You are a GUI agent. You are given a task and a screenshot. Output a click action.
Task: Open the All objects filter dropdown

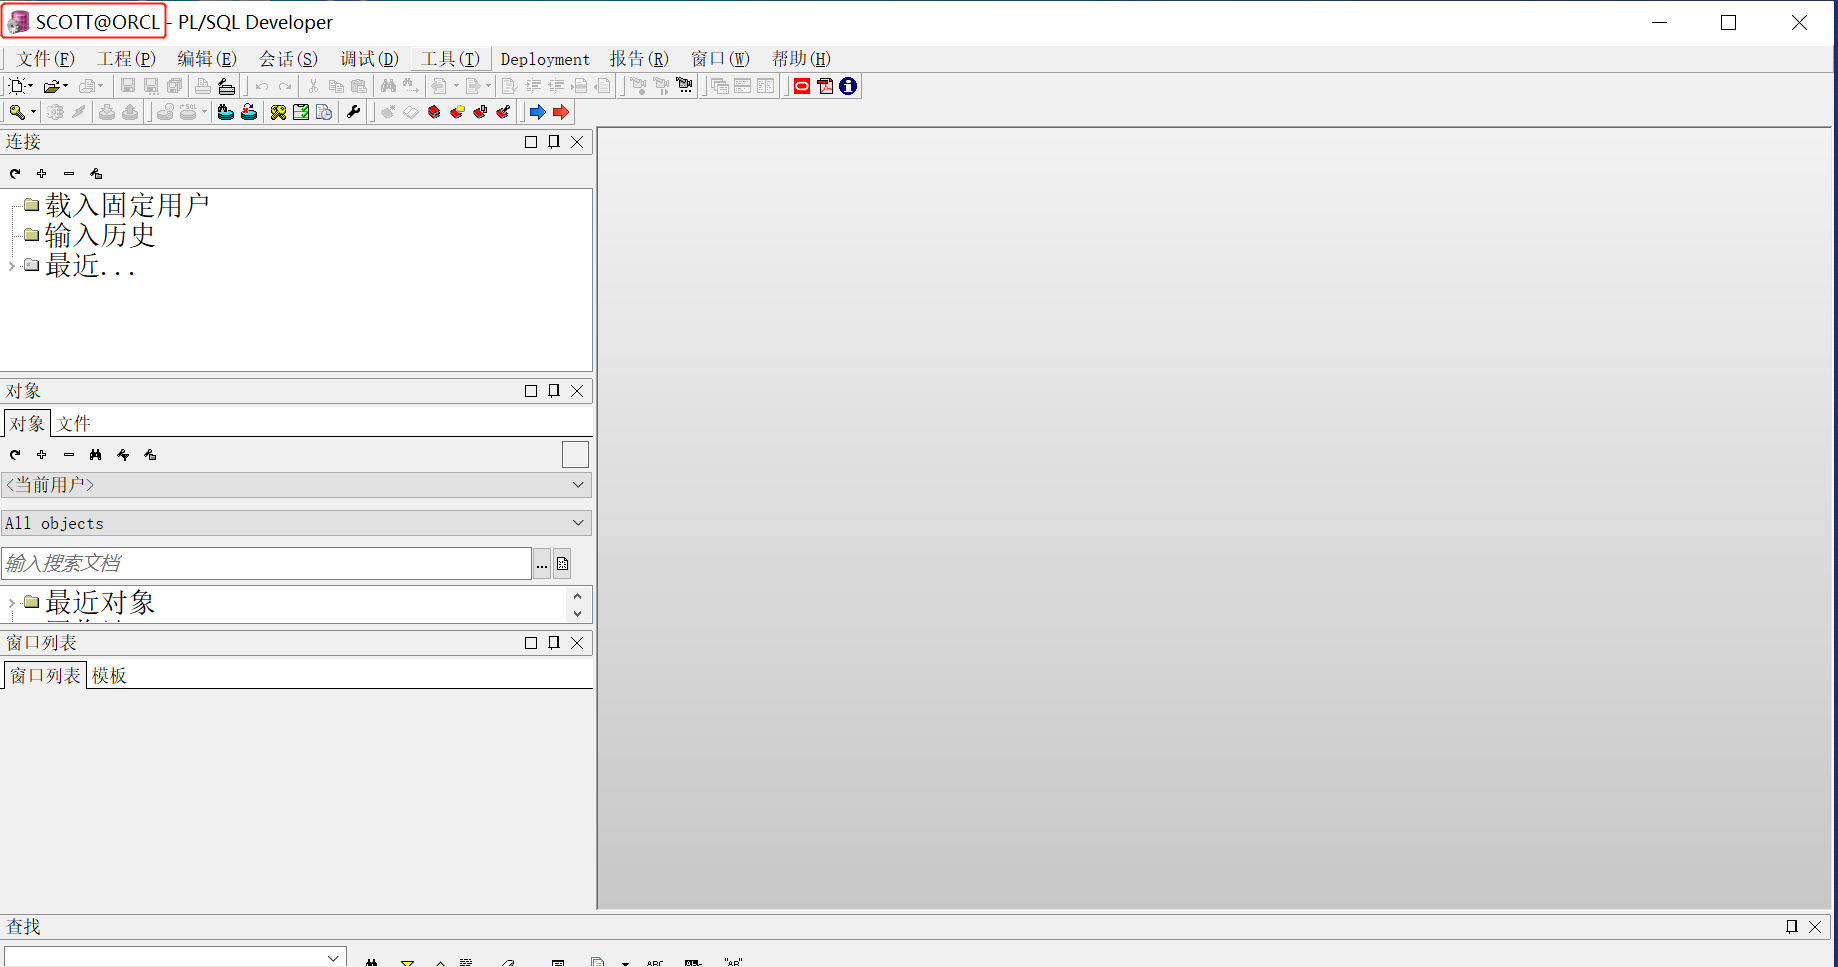click(578, 523)
